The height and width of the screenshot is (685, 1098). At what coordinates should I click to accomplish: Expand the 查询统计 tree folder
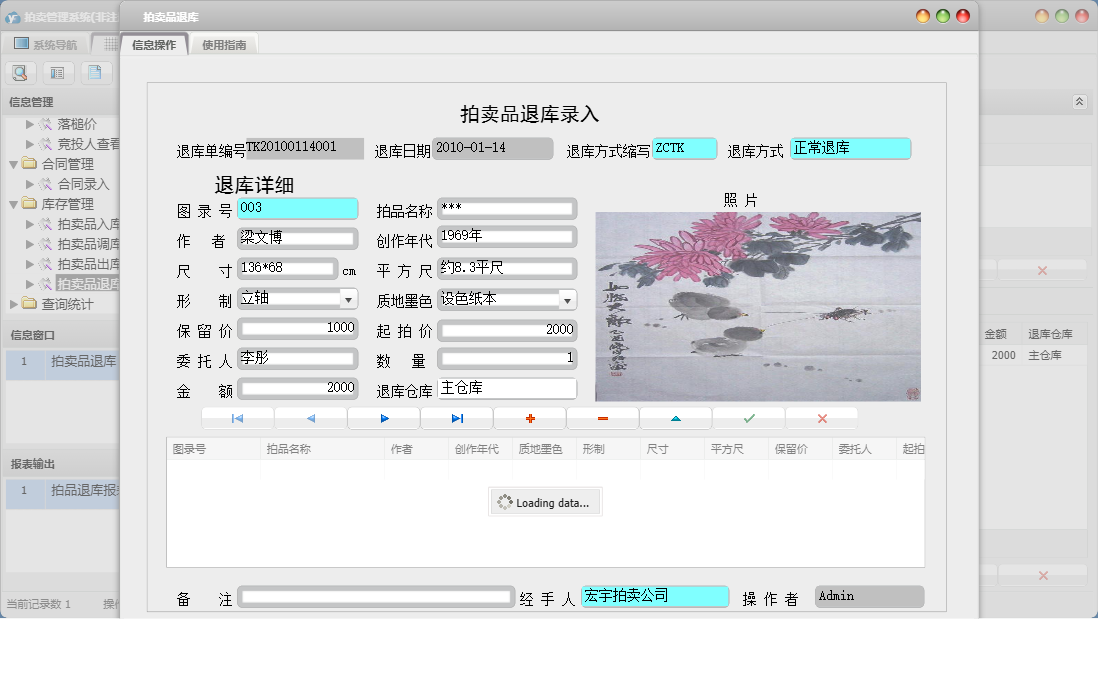click(14, 304)
